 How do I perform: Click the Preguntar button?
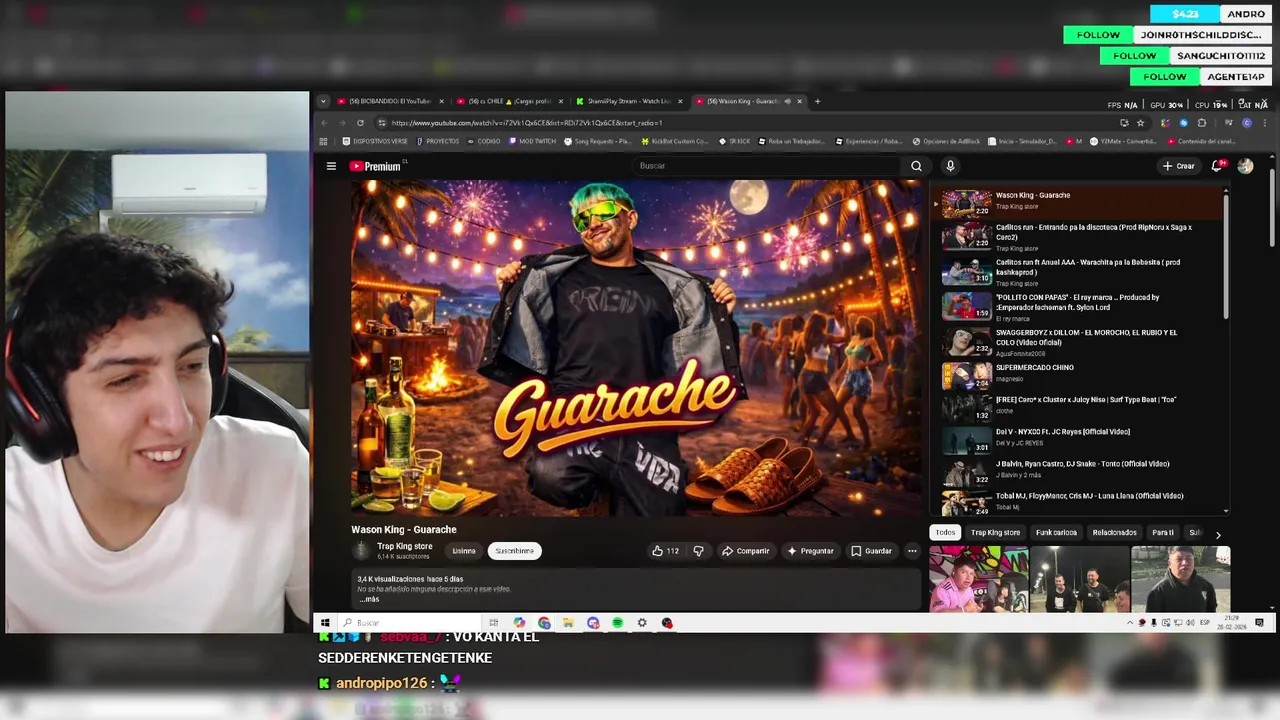click(x=810, y=551)
